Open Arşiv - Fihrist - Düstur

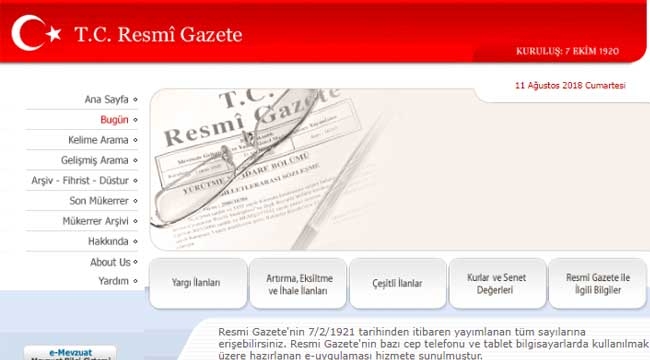[x=80, y=180]
